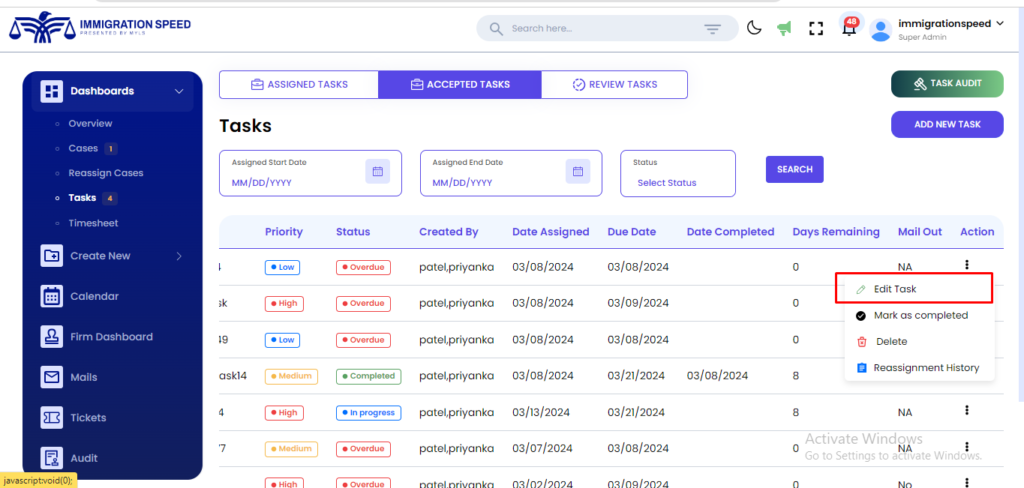Screen dimensions: 1024x488
Task: Switch to the Assigned Tasks tab
Action: (x=299, y=84)
